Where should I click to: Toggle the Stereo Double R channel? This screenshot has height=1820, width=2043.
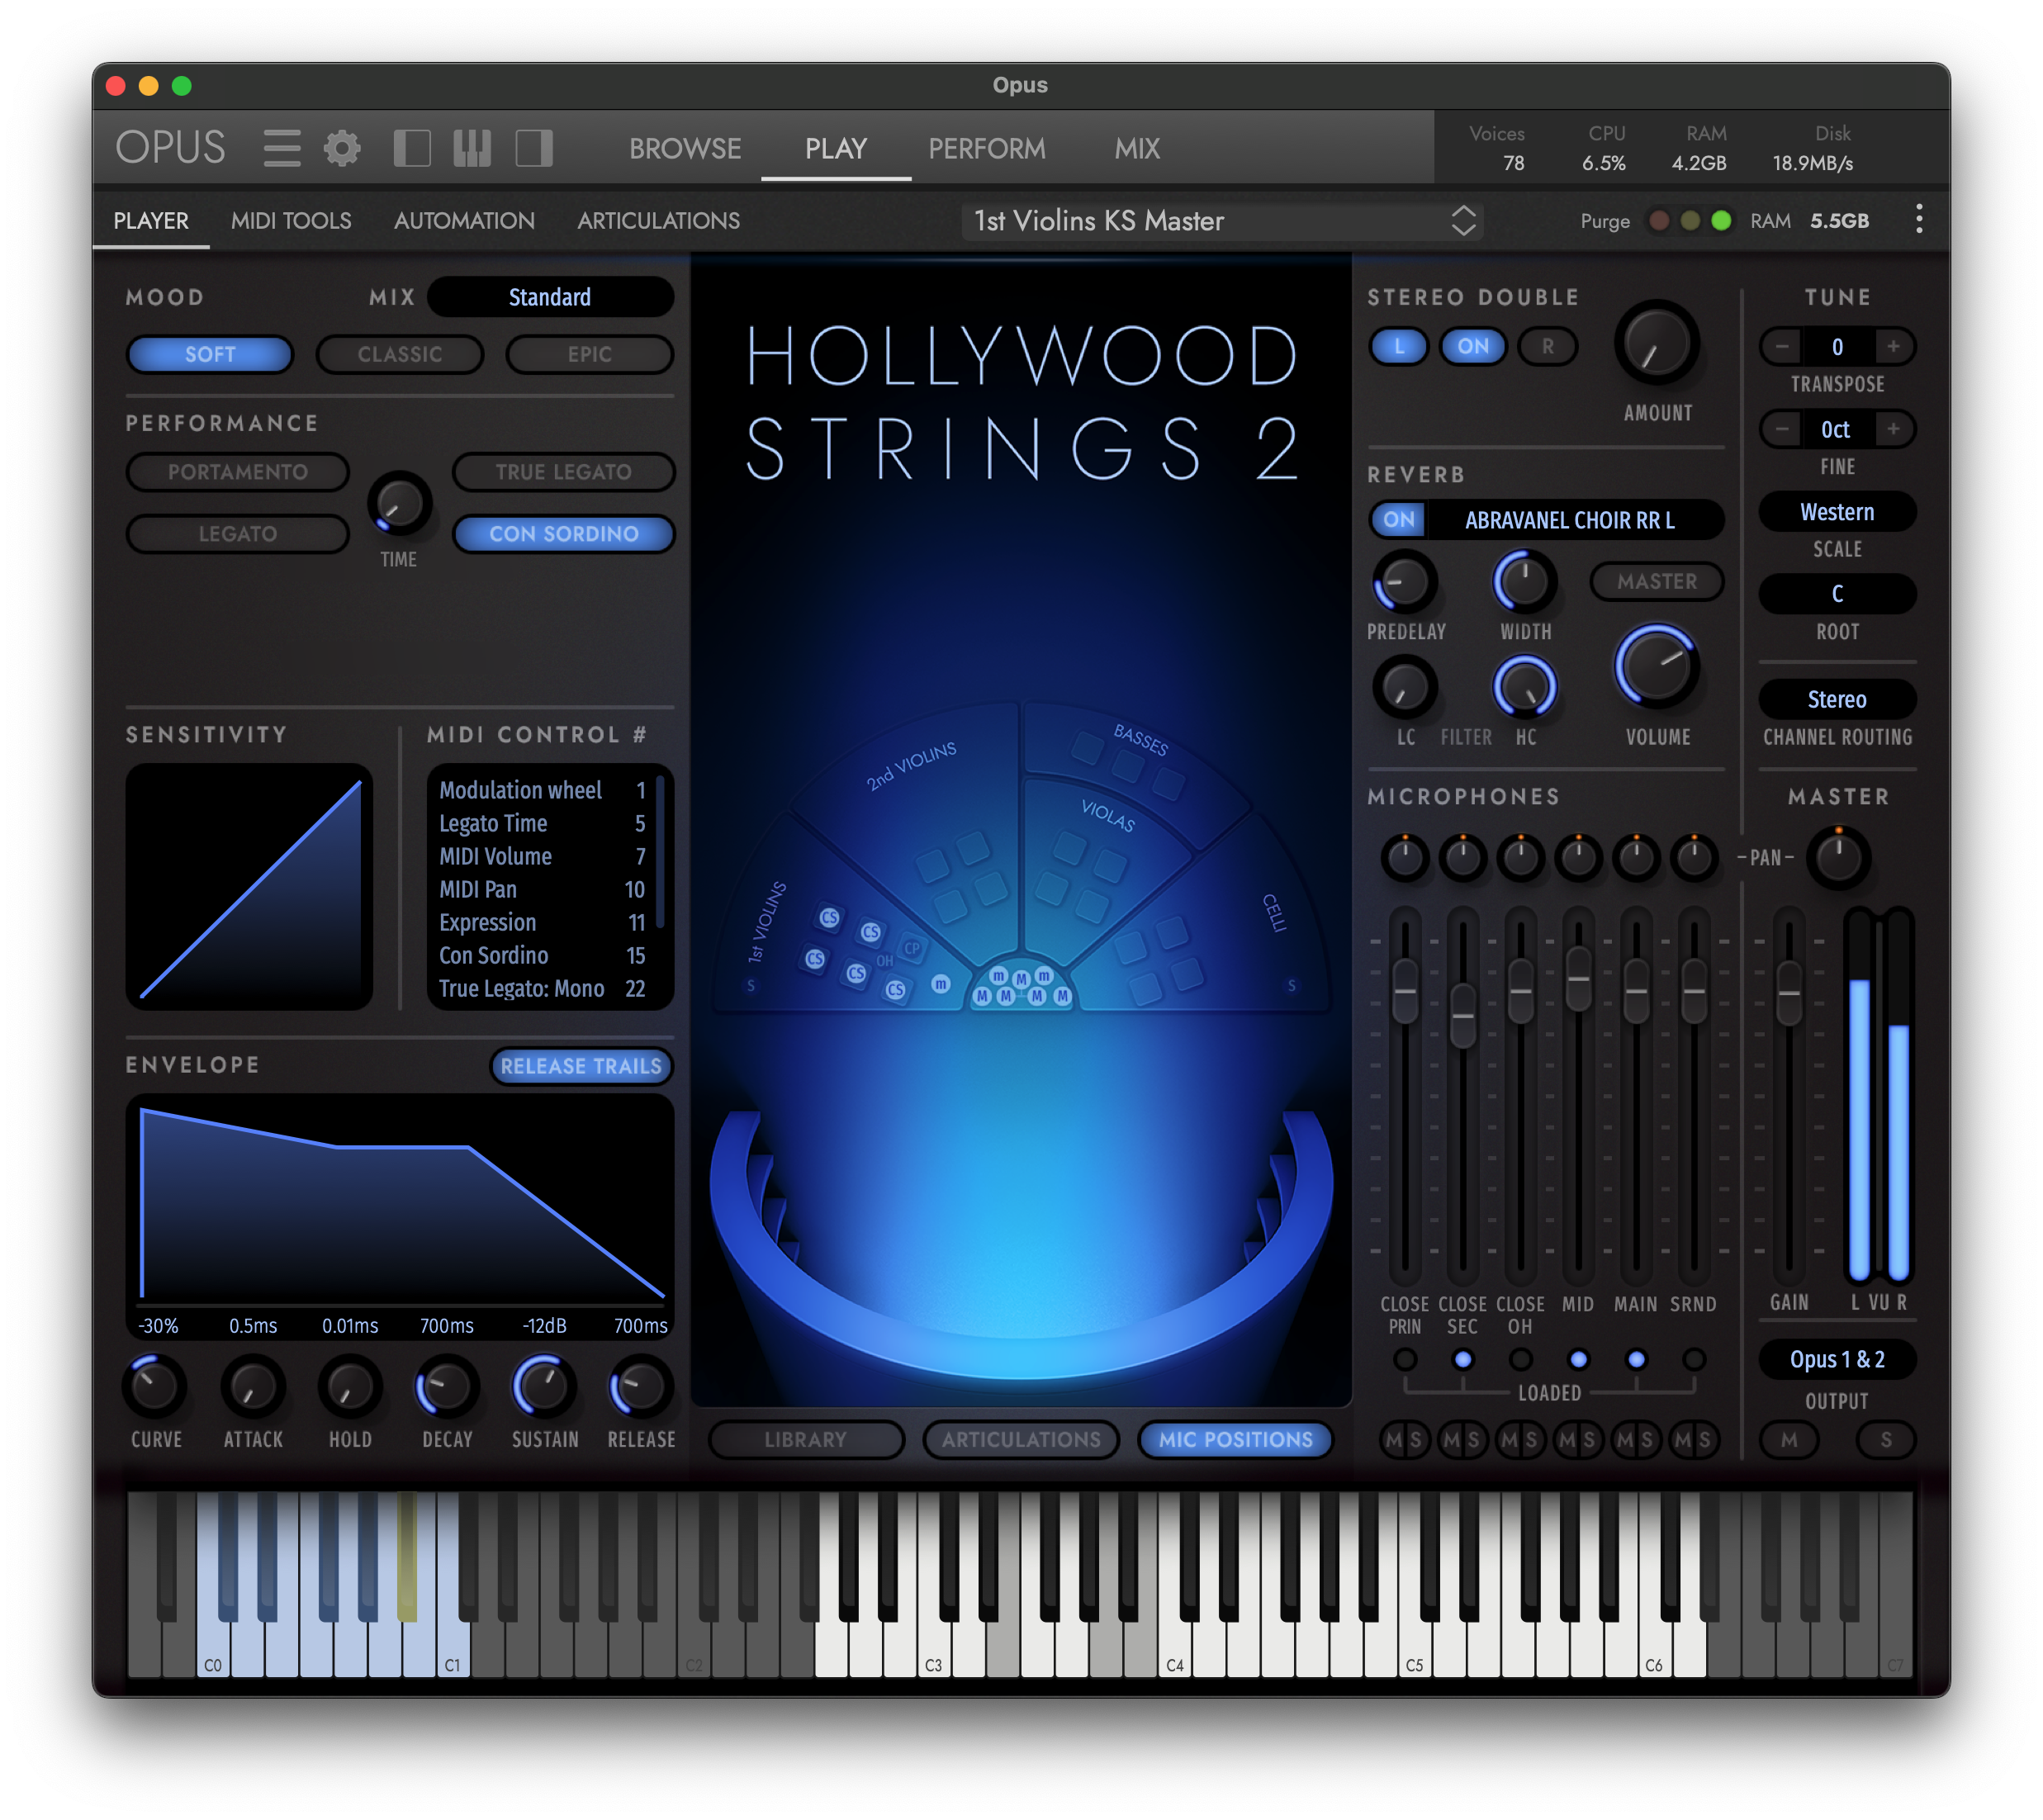1548,346
